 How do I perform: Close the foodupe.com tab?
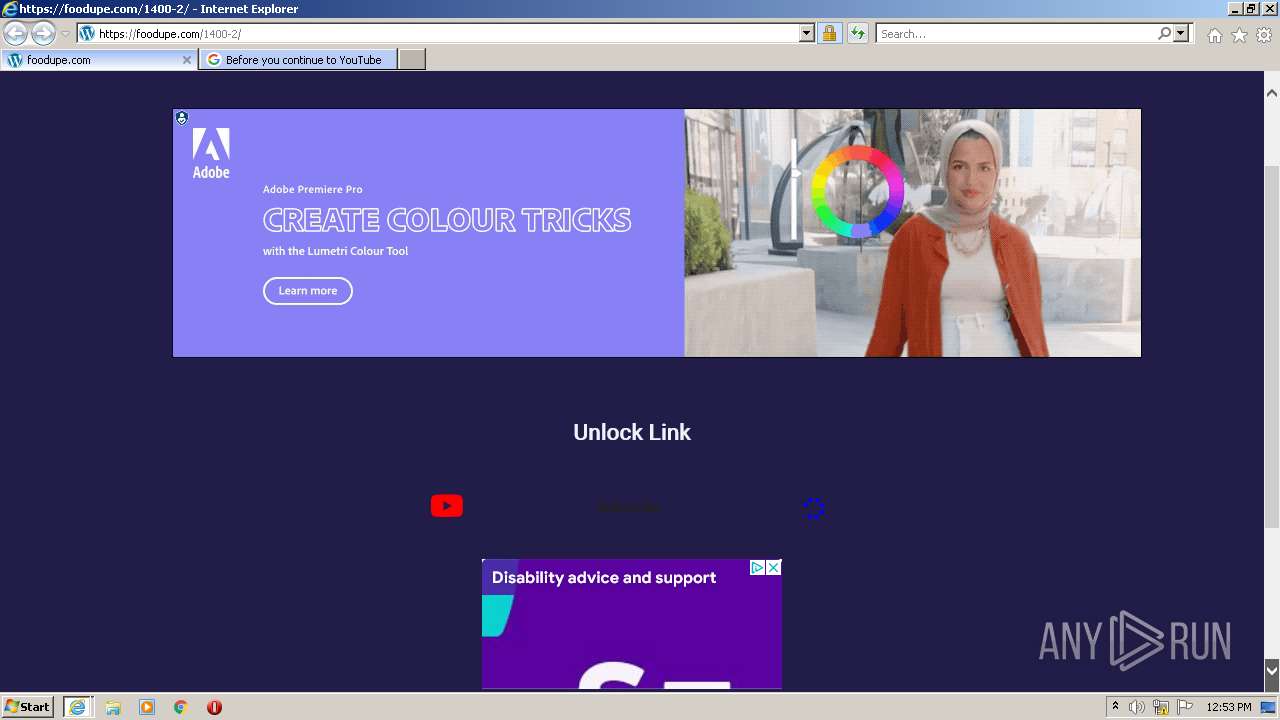(186, 60)
